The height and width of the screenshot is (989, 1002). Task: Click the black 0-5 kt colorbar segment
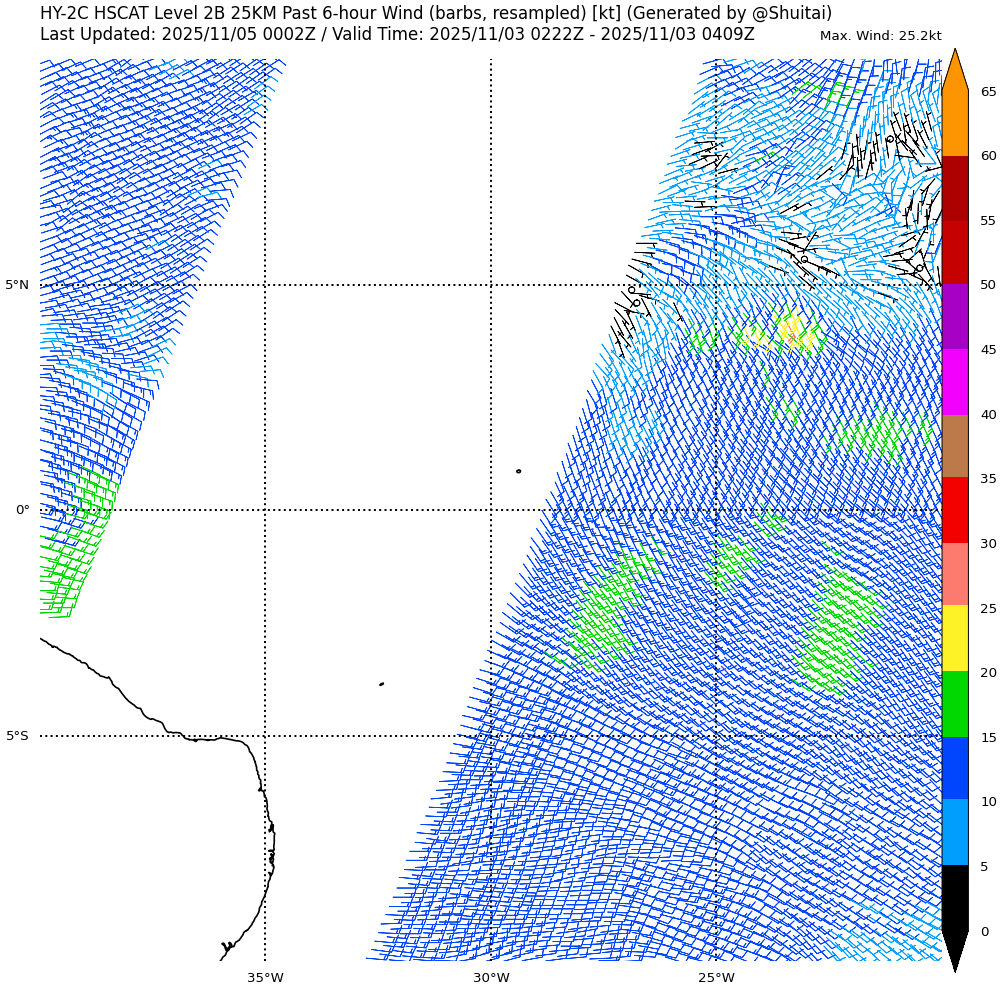pyautogui.click(x=954, y=897)
